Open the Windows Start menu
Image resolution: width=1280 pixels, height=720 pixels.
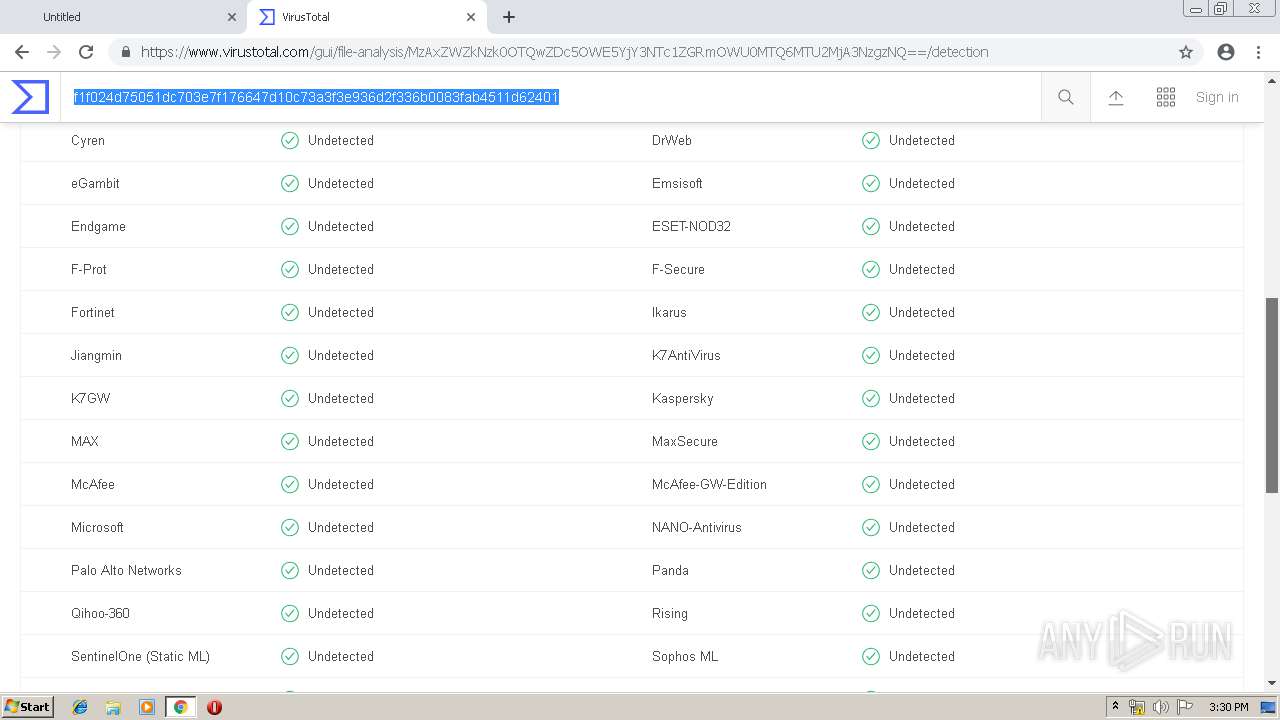pyautogui.click(x=27, y=706)
